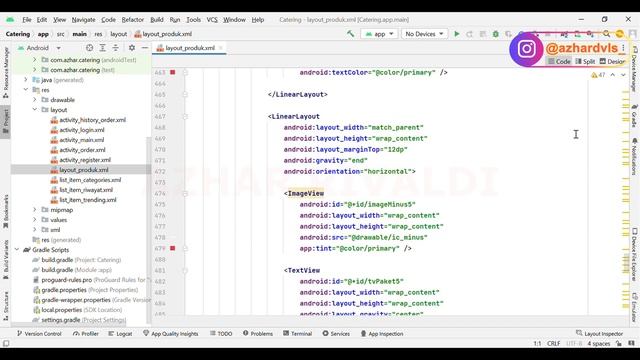Screen dimensions: 640x360
Task: Open Version Control tool window
Action: tap(39, 333)
